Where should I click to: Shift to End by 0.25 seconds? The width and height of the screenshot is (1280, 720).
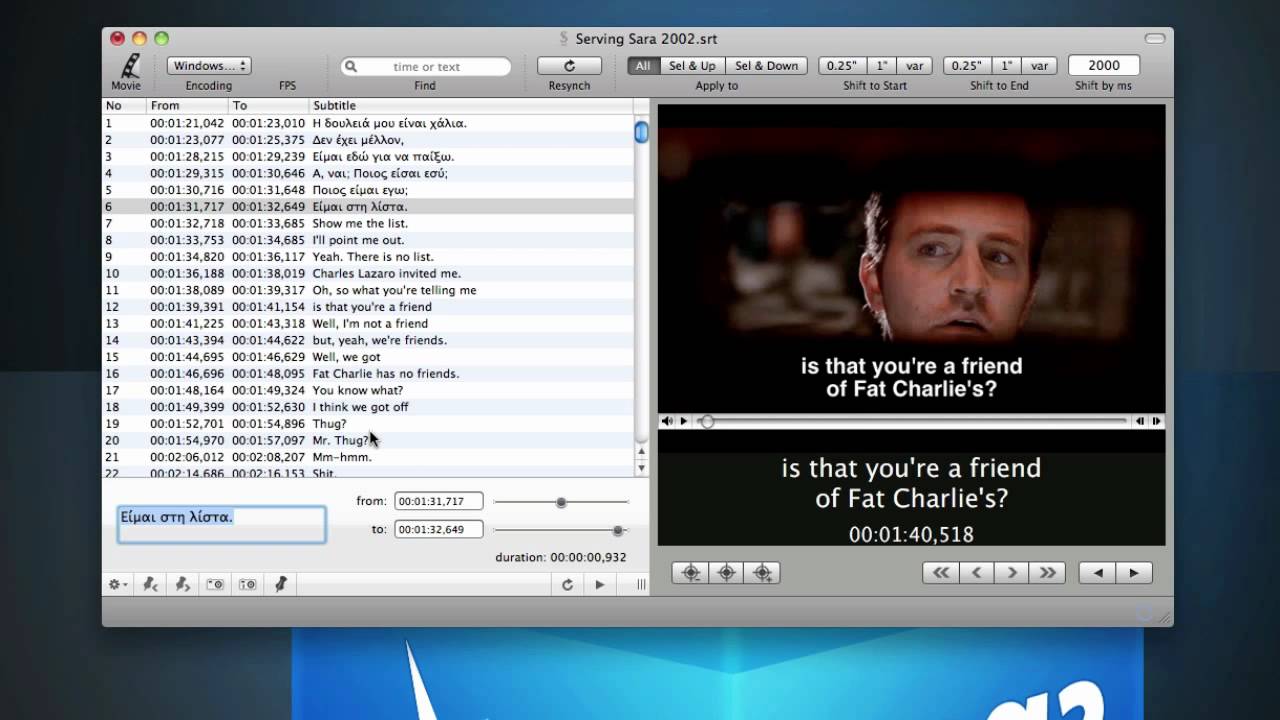[967, 66]
